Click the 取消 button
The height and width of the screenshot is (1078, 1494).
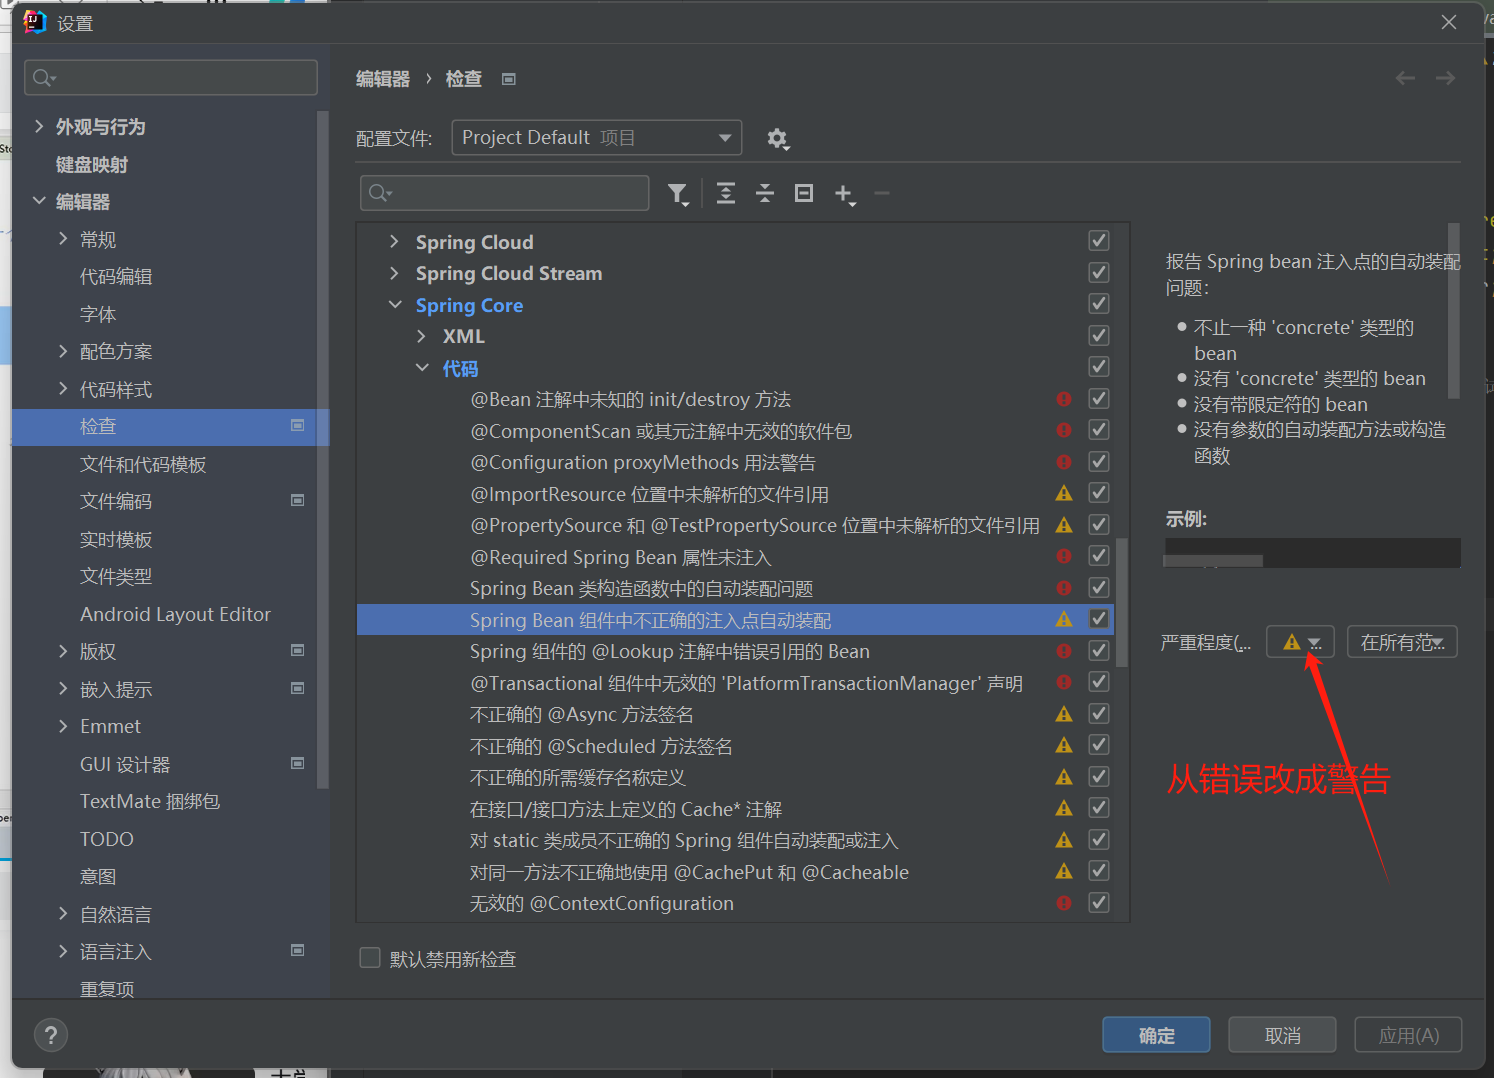[x=1282, y=1035]
